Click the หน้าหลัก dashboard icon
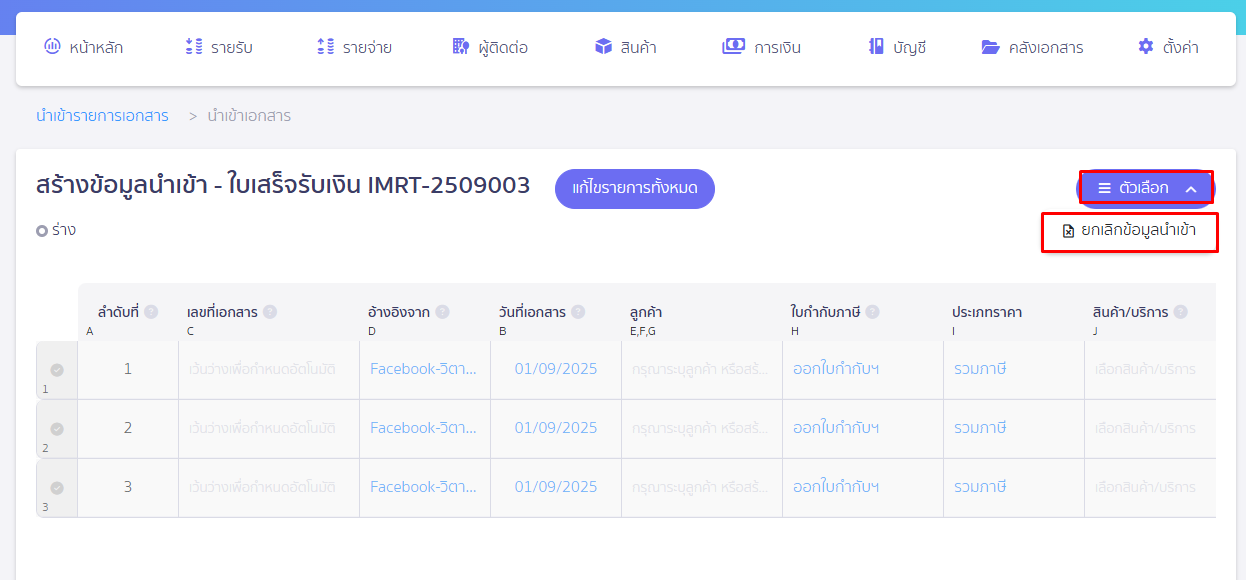Viewport: 1246px width, 580px height. [52, 46]
